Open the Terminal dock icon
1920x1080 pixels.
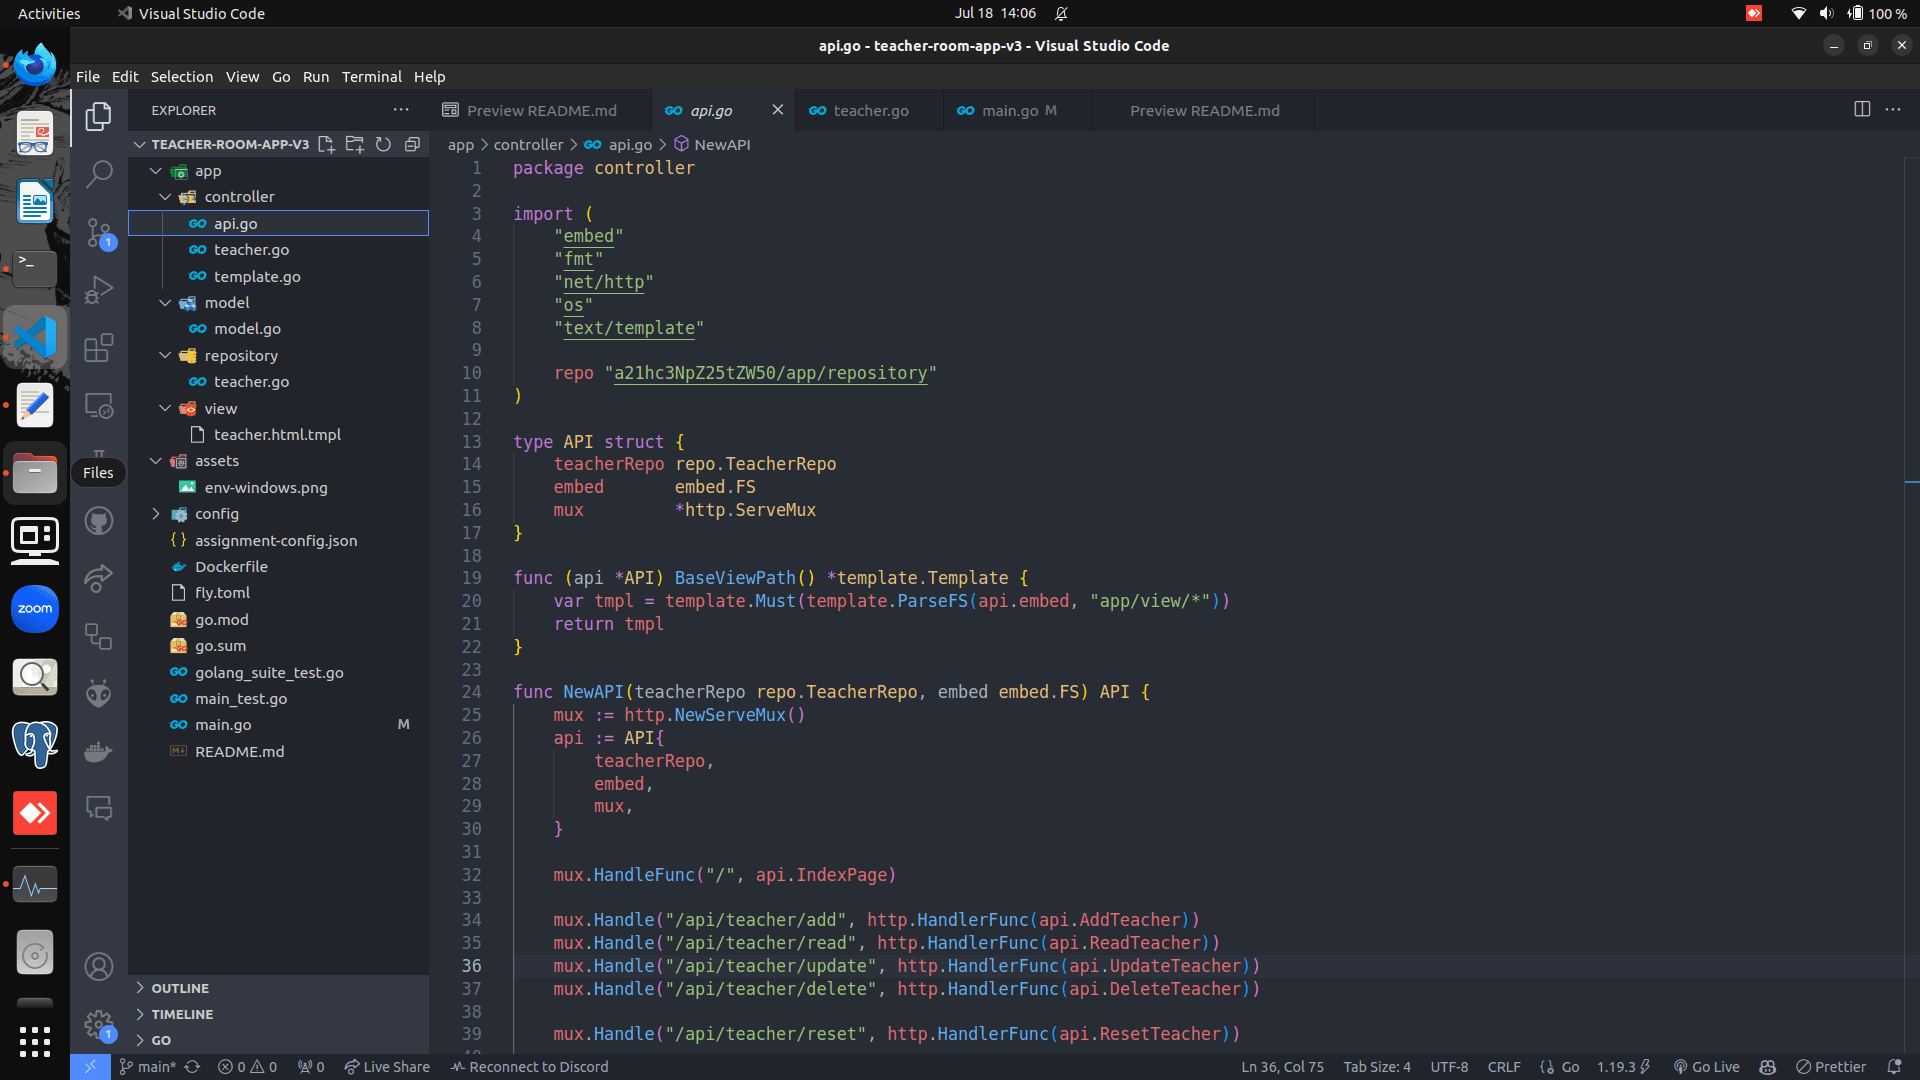tap(35, 268)
